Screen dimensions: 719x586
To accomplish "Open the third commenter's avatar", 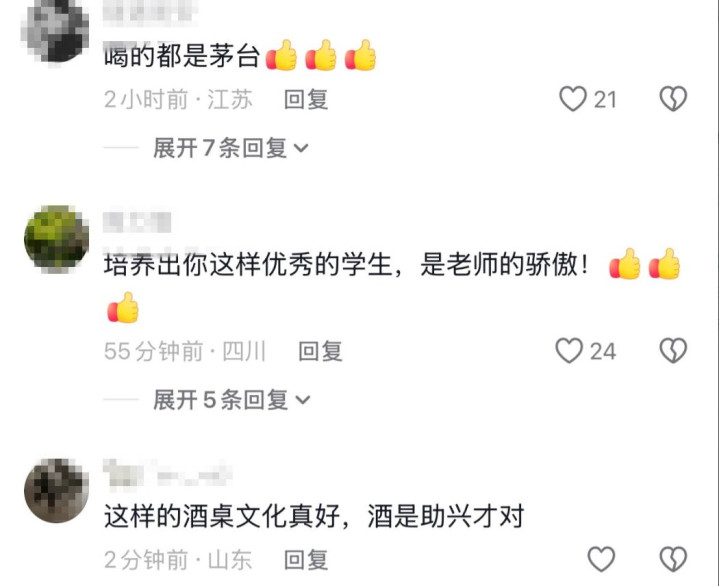I will [56, 491].
